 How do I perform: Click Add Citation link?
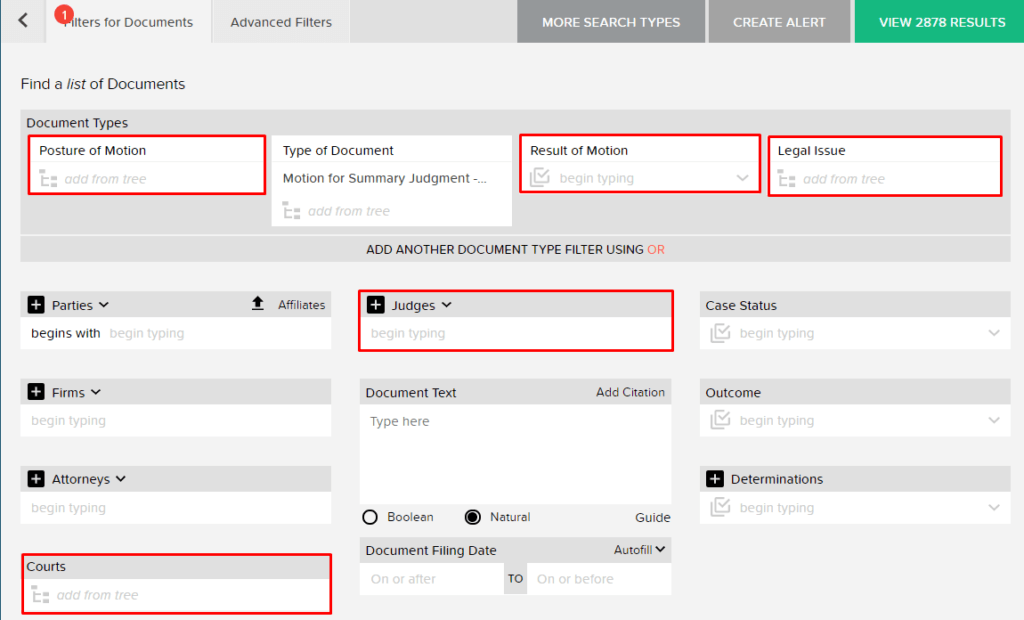point(630,392)
